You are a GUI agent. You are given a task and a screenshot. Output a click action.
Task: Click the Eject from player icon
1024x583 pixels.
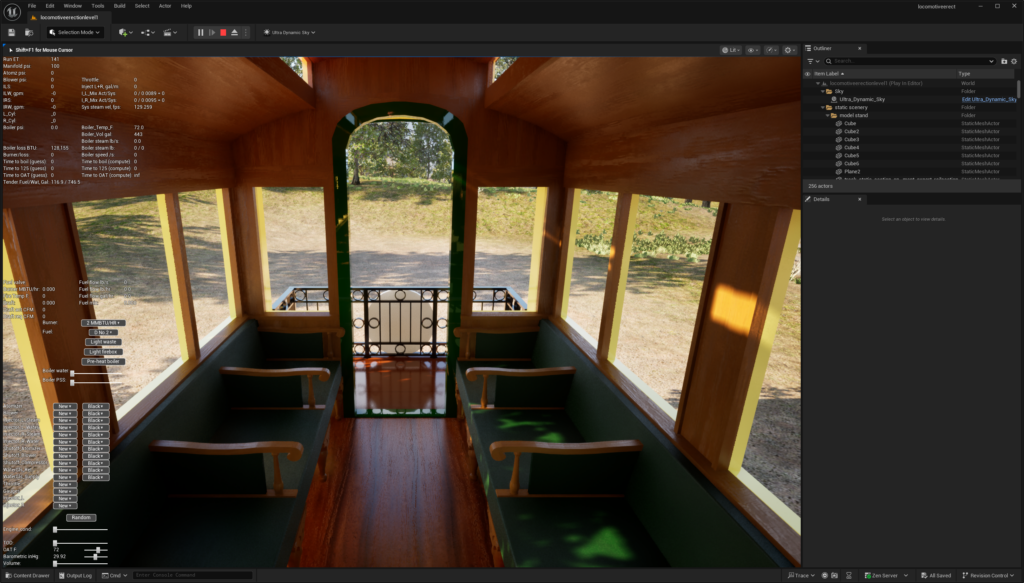click(234, 32)
